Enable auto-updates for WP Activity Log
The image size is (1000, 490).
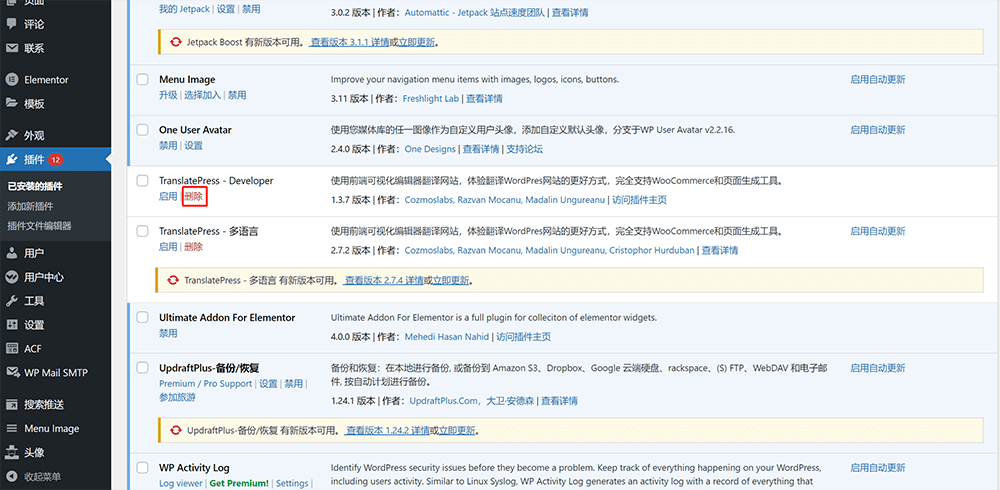click(878, 468)
